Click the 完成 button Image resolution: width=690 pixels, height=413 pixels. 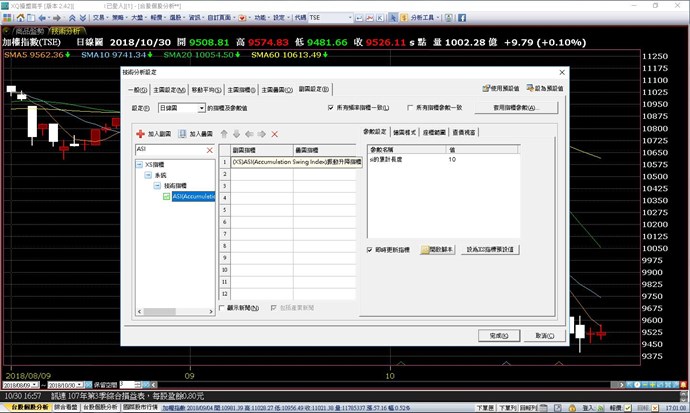pos(497,335)
